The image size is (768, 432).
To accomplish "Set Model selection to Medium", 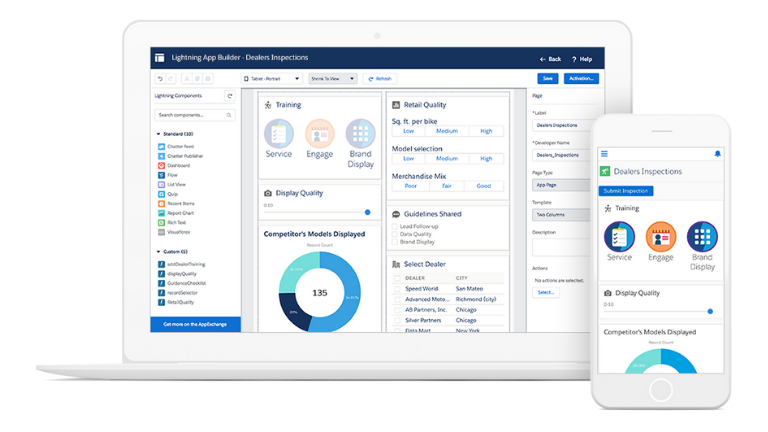I will [447, 159].
